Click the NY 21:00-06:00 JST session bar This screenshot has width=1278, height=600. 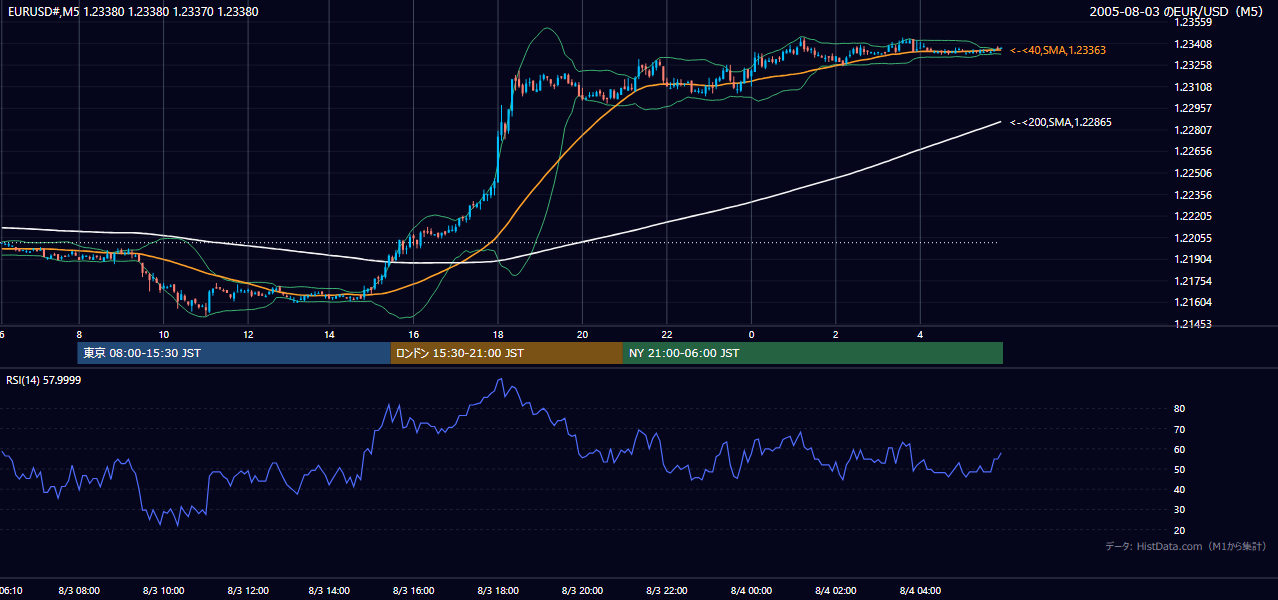click(813, 353)
